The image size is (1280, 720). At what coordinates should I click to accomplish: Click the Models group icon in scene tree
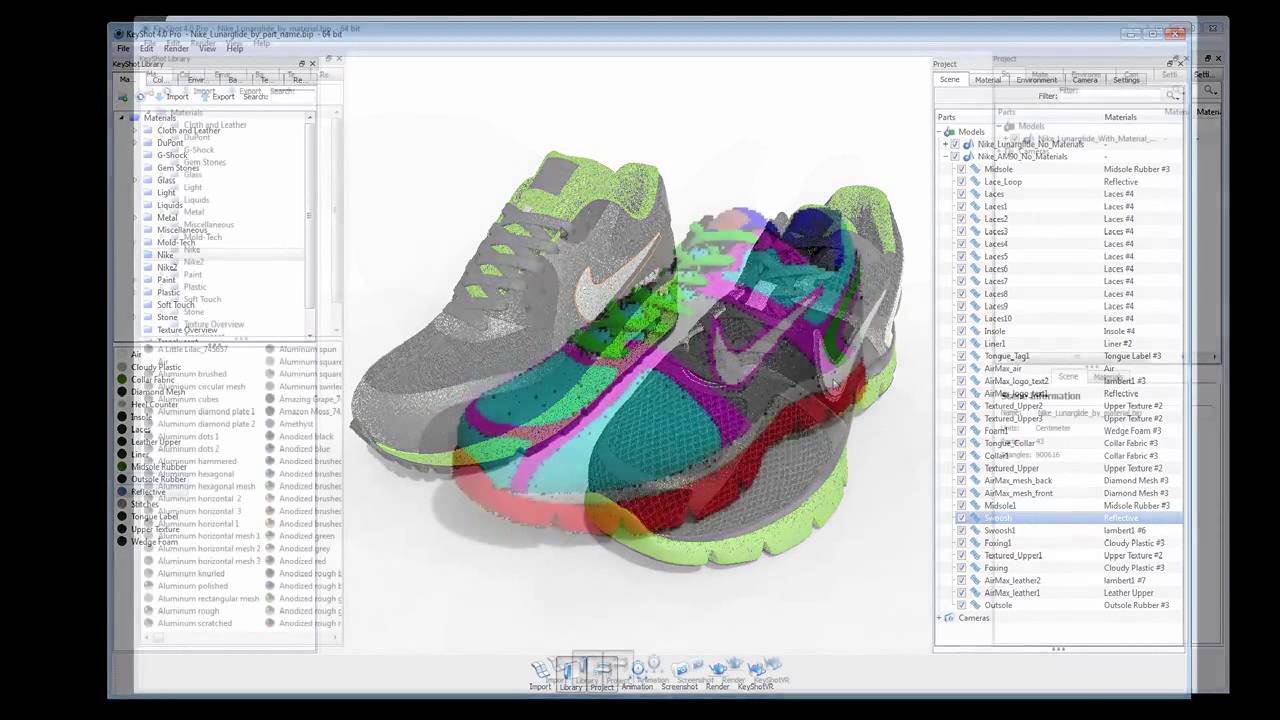949,132
